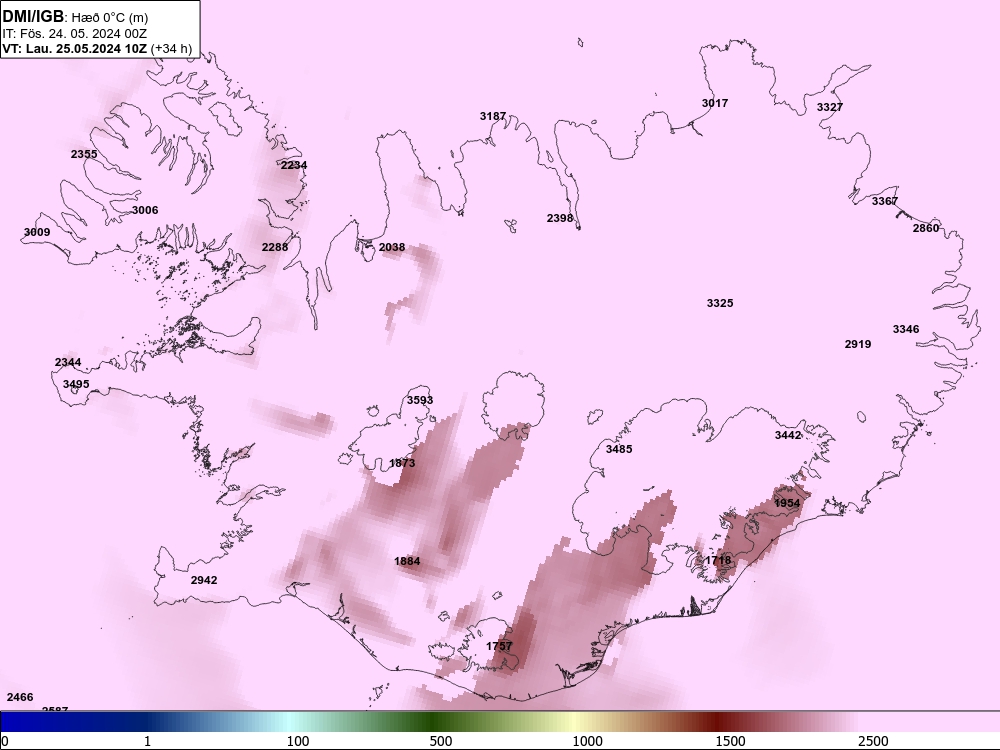Click the 3017 height value
This screenshot has width=1000, height=750.
715,103
